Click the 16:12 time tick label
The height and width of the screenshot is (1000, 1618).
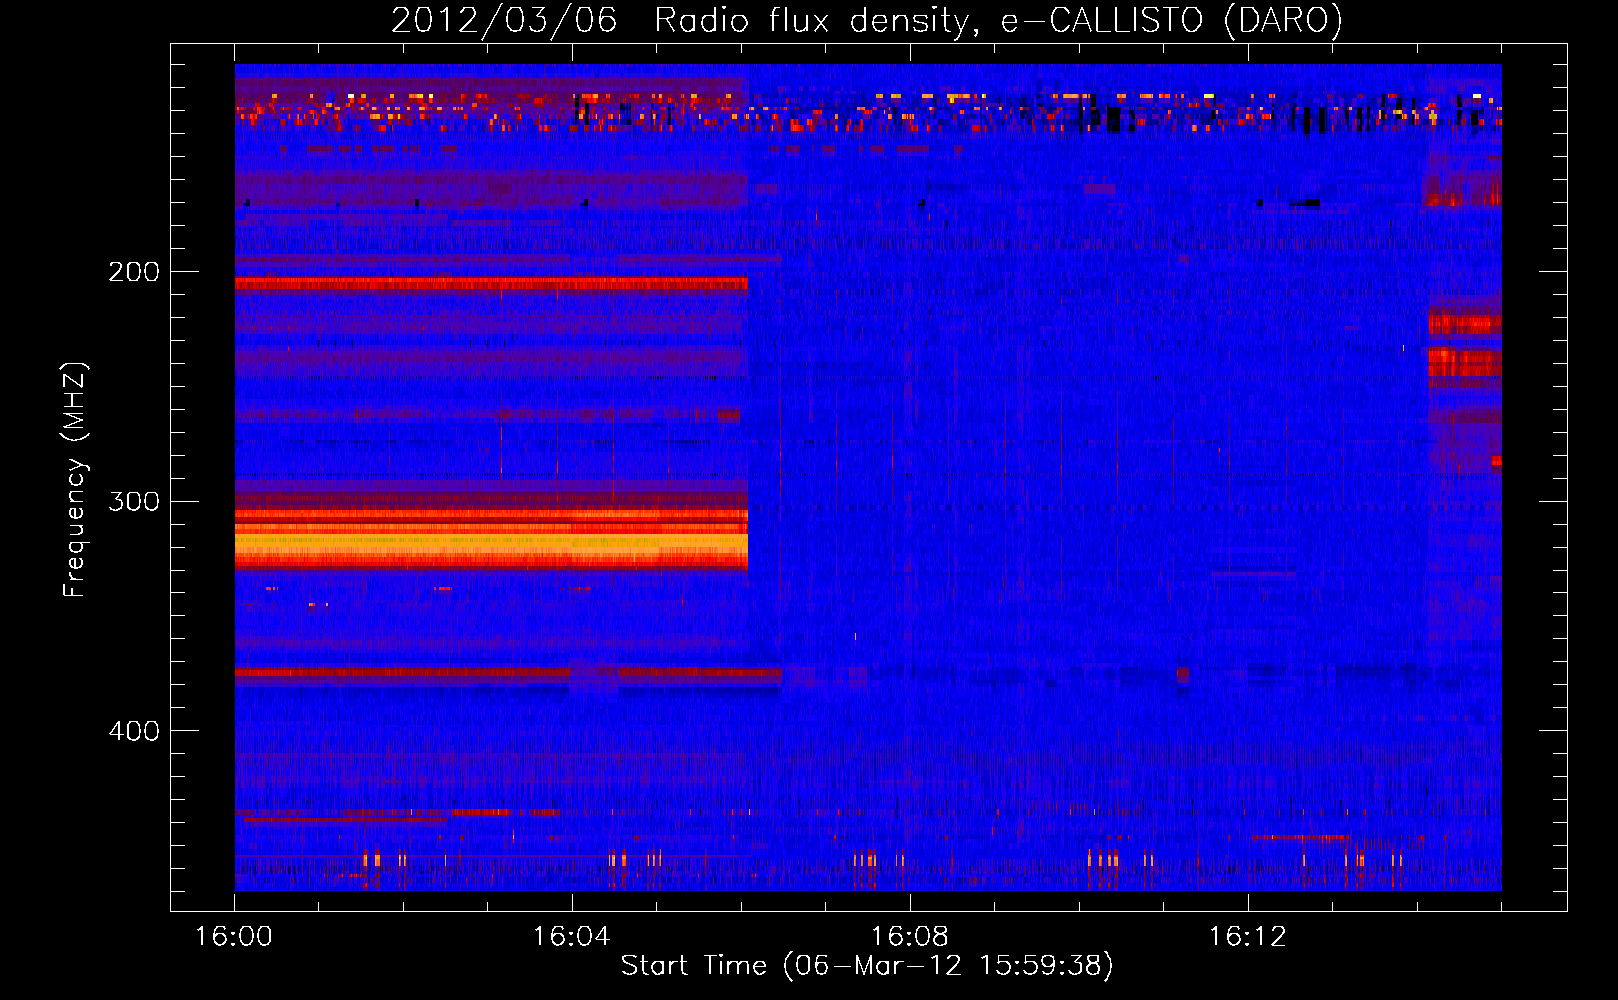tap(1247, 936)
